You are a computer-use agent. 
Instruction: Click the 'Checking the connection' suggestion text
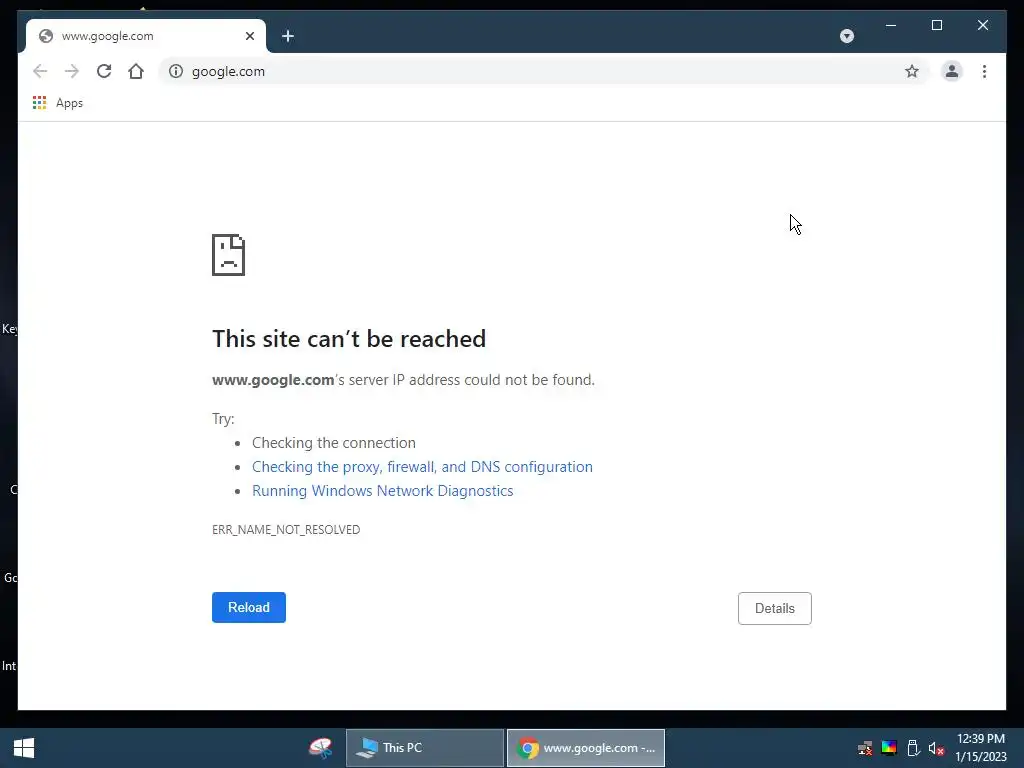point(334,443)
